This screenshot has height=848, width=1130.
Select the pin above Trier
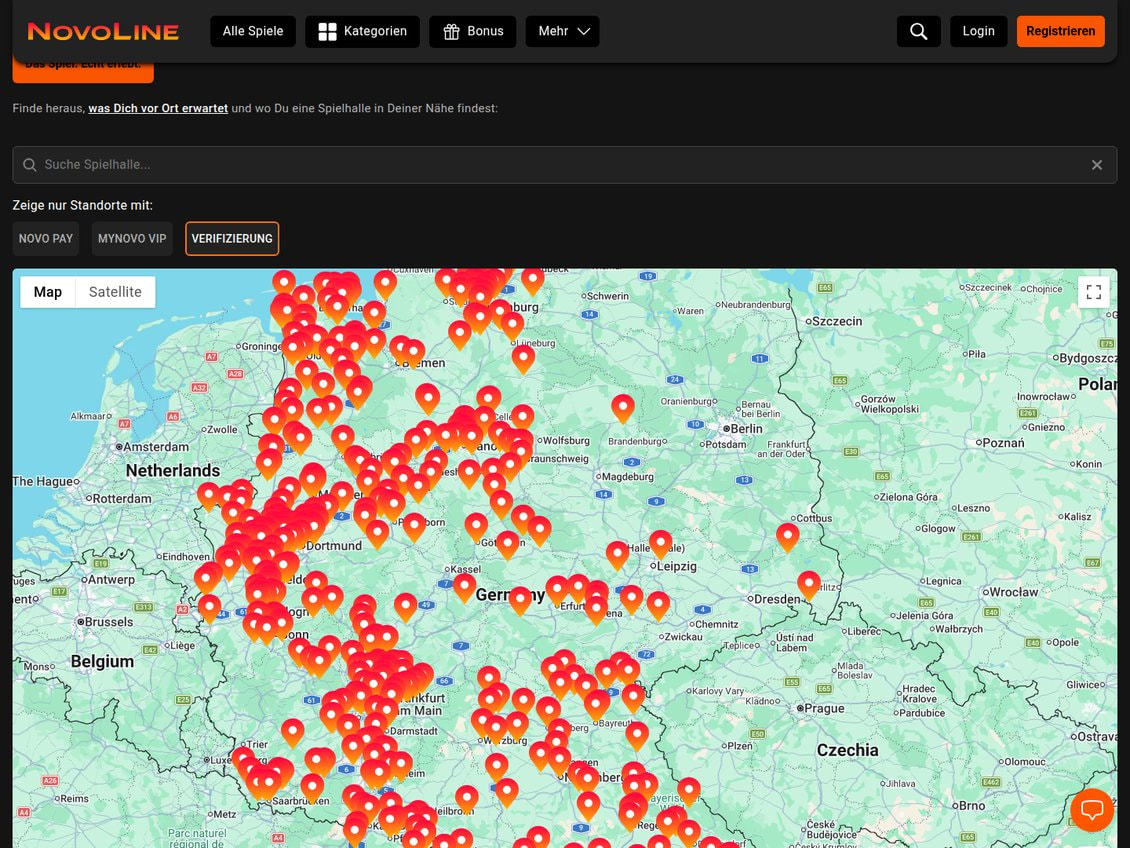pyautogui.click(x=292, y=732)
